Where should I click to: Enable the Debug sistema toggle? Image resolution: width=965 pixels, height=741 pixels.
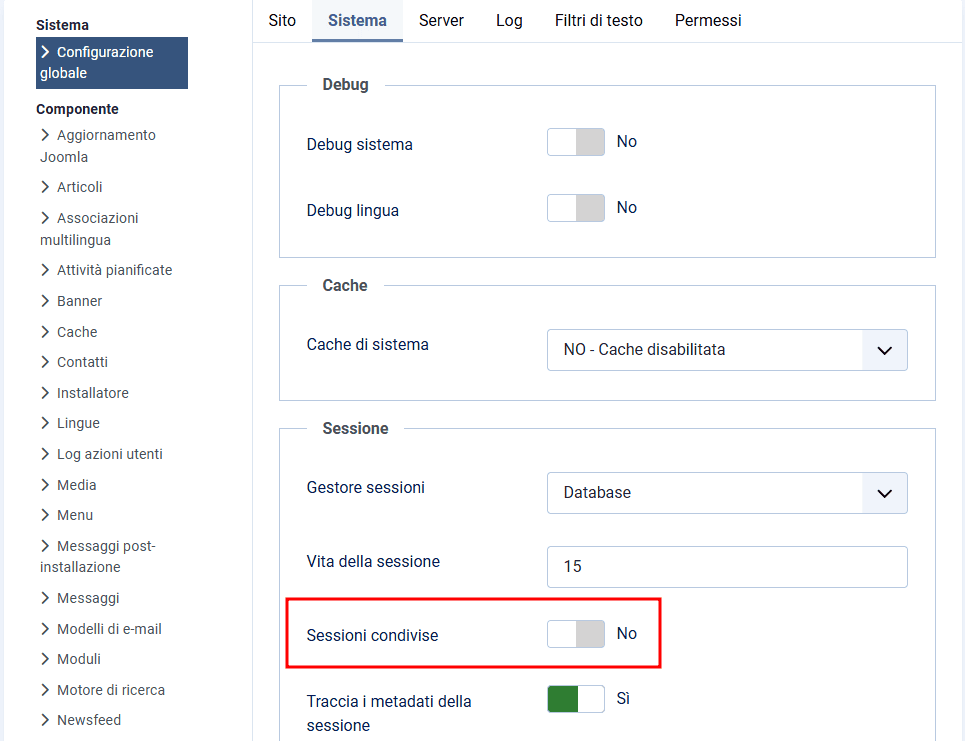point(576,142)
